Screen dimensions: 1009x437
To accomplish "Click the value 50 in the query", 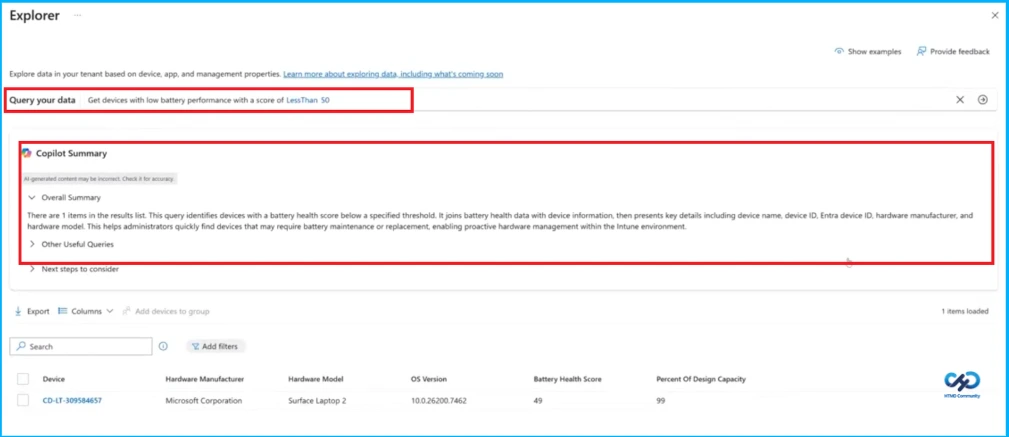I will tap(325, 100).
